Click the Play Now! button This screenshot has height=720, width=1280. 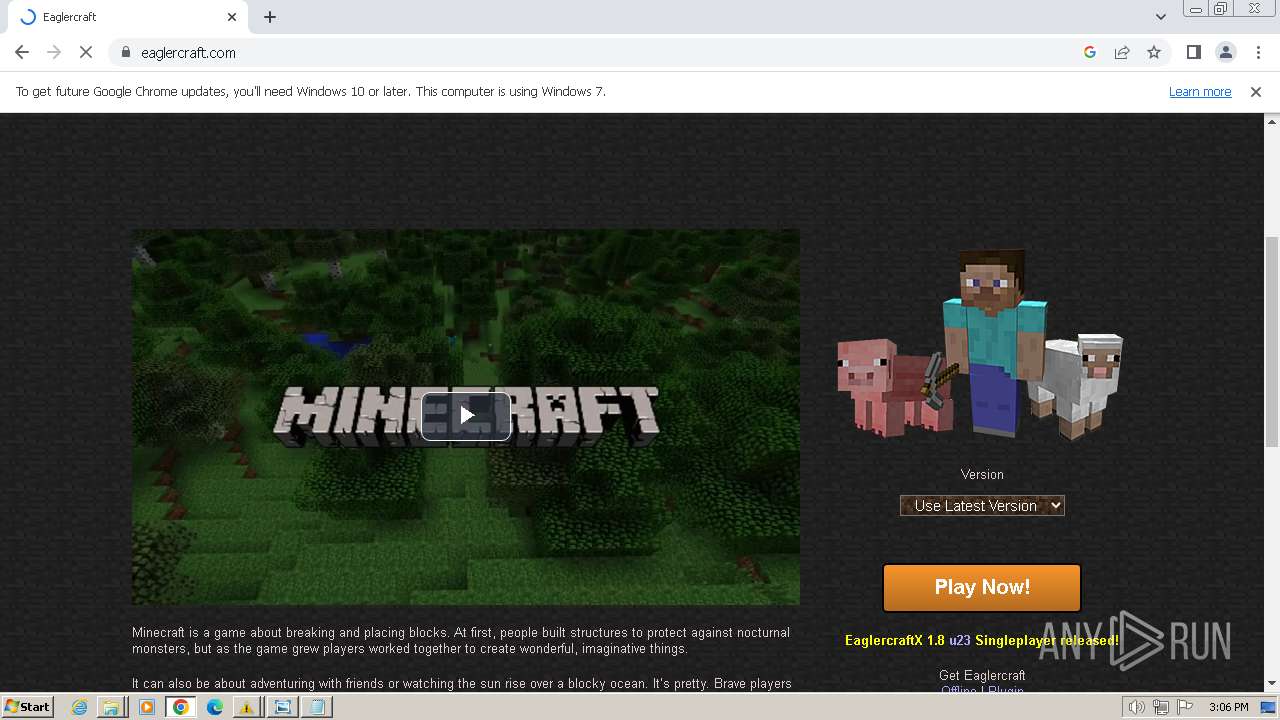(982, 587)
